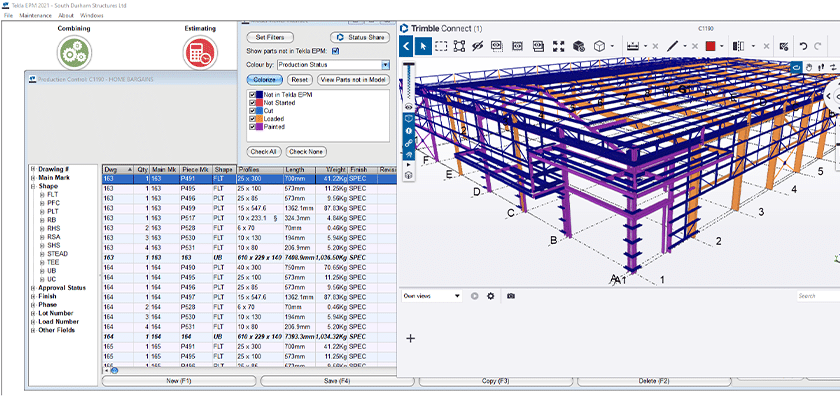This screenshot has width=840, height=400.
Task: Choose the dashed rectangle area-select tool
Action: click(441, 47)
